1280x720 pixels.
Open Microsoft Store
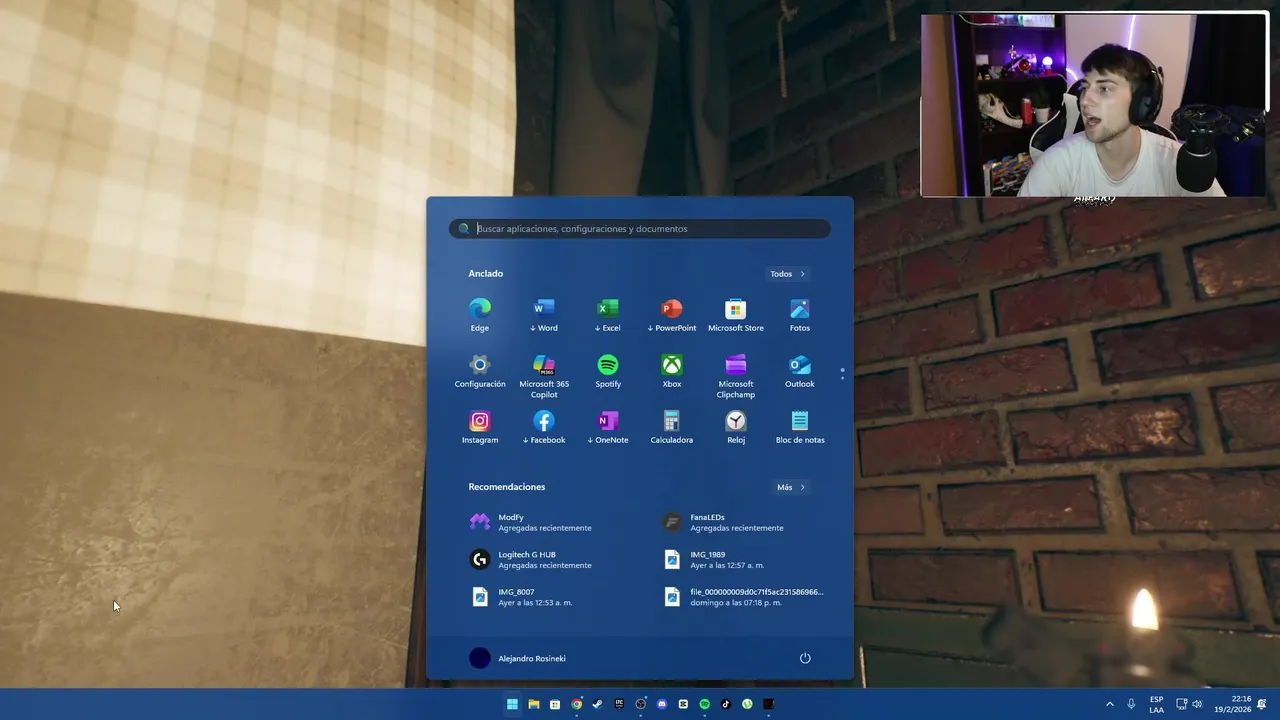pos(736,315)
